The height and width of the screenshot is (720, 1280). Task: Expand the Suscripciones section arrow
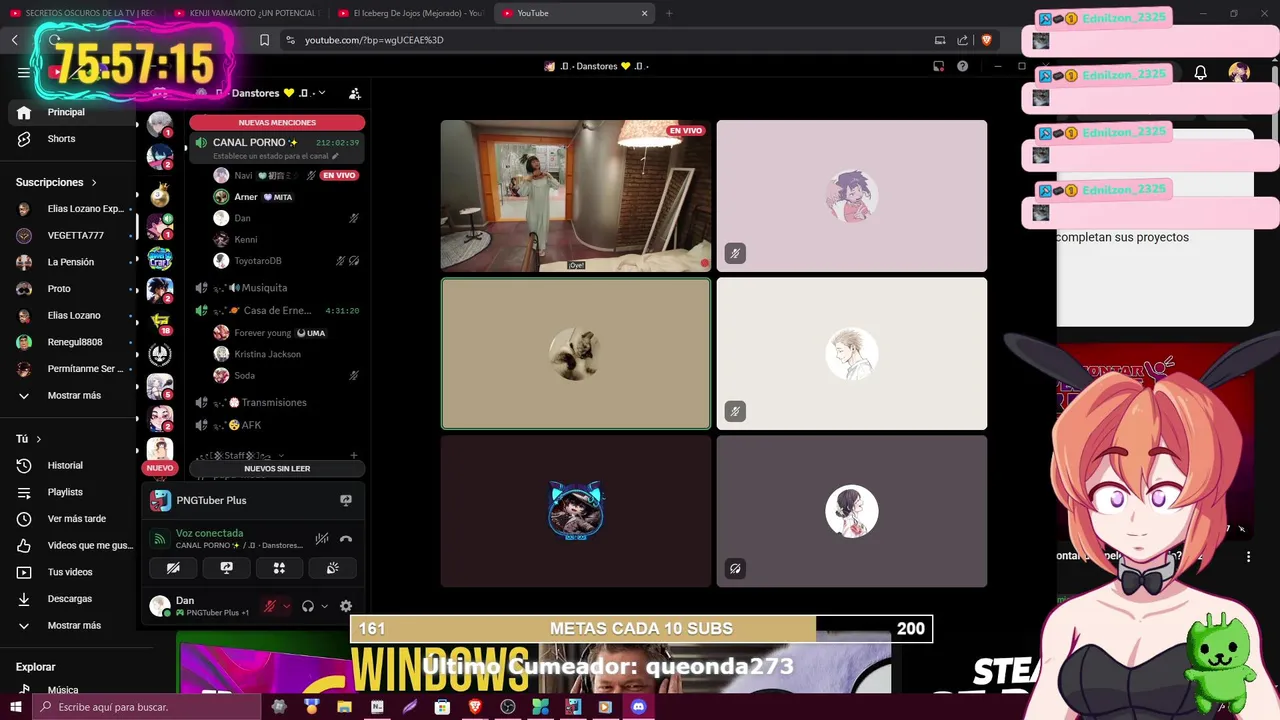pos(94,183)
